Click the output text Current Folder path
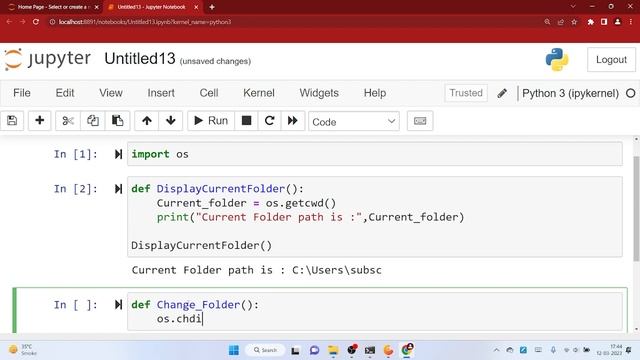The image size is (640, 360). [256, 270]
